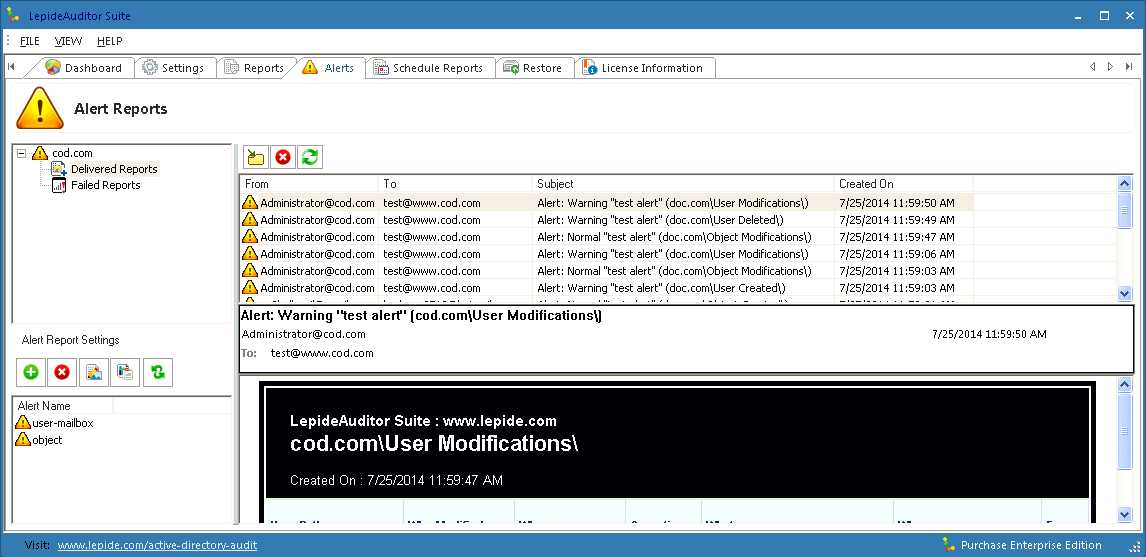Click the Administrator@cod.com sender in preview
The width and height of the screenshot is (1146, 557).
(303, 334)
